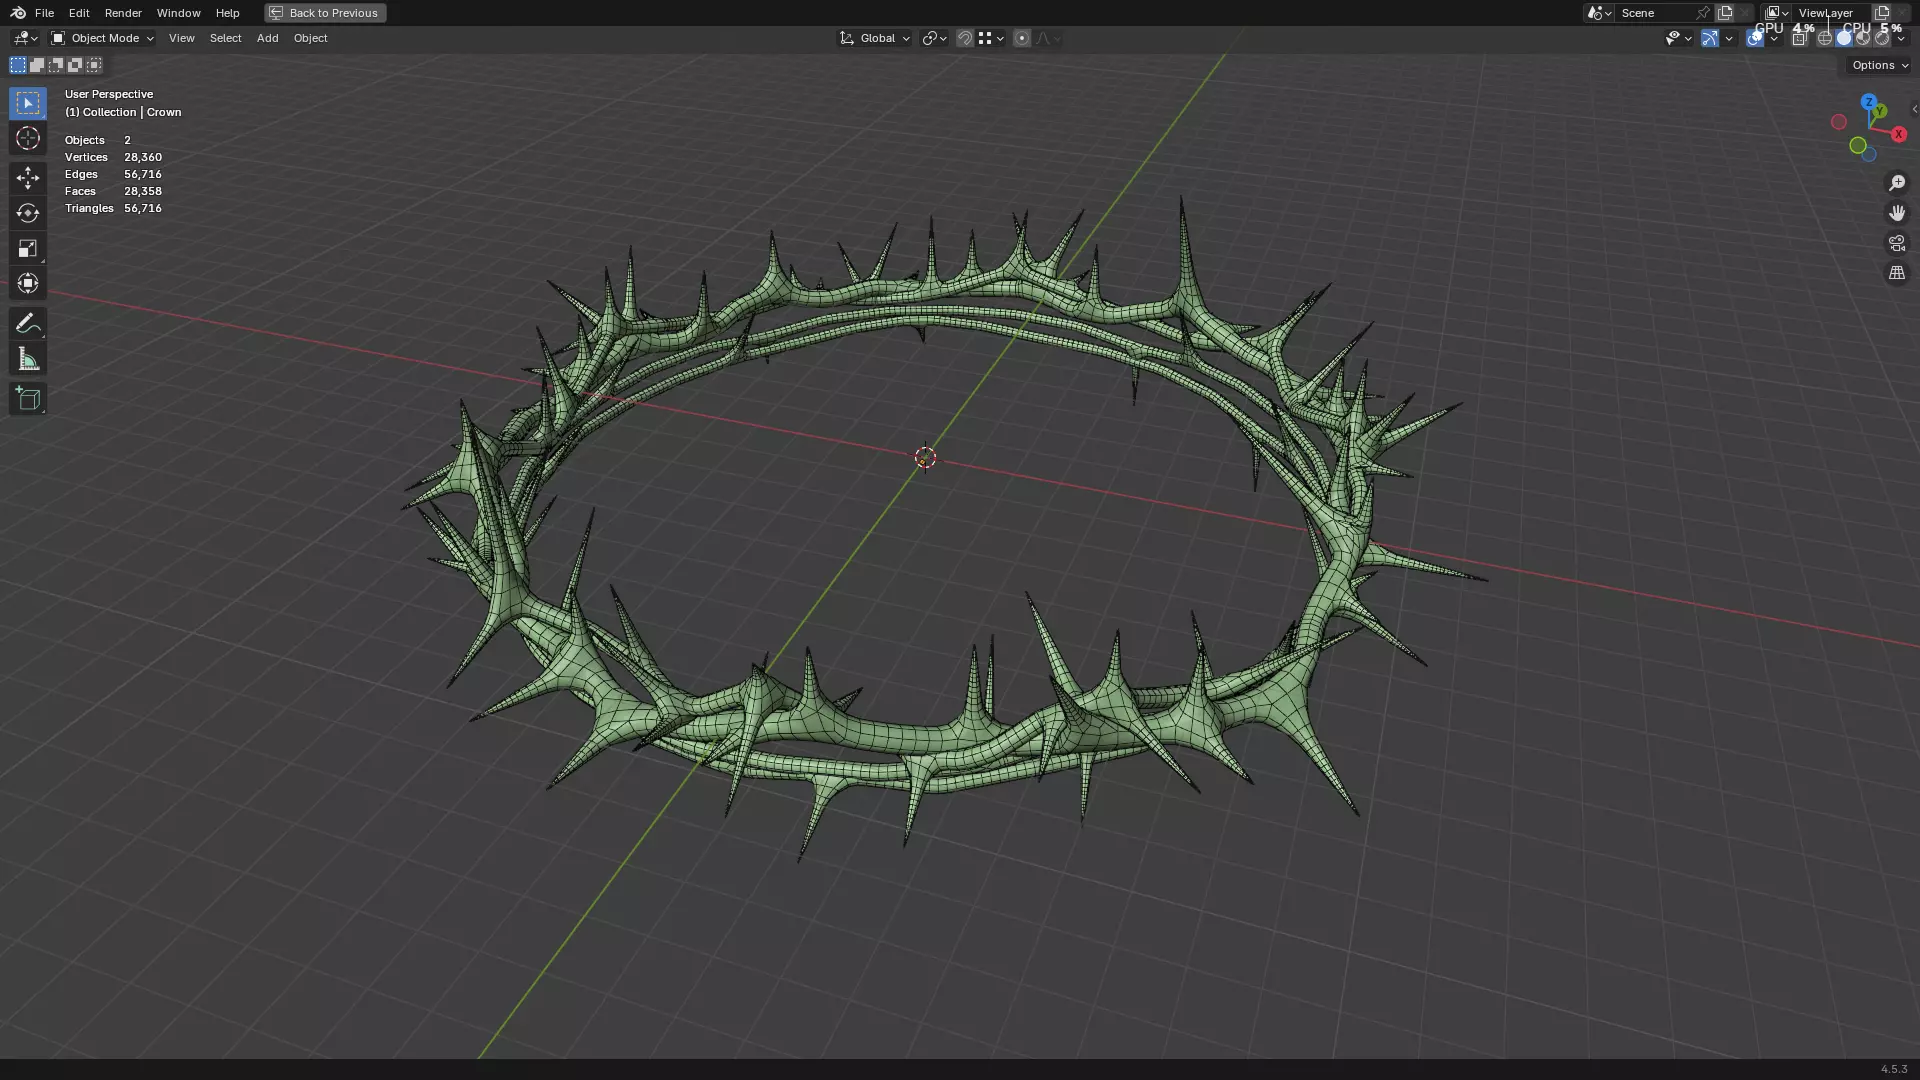Set select mode to extend selection
The width and height of the screenshot is (1920, 1080).
[37, 65]
